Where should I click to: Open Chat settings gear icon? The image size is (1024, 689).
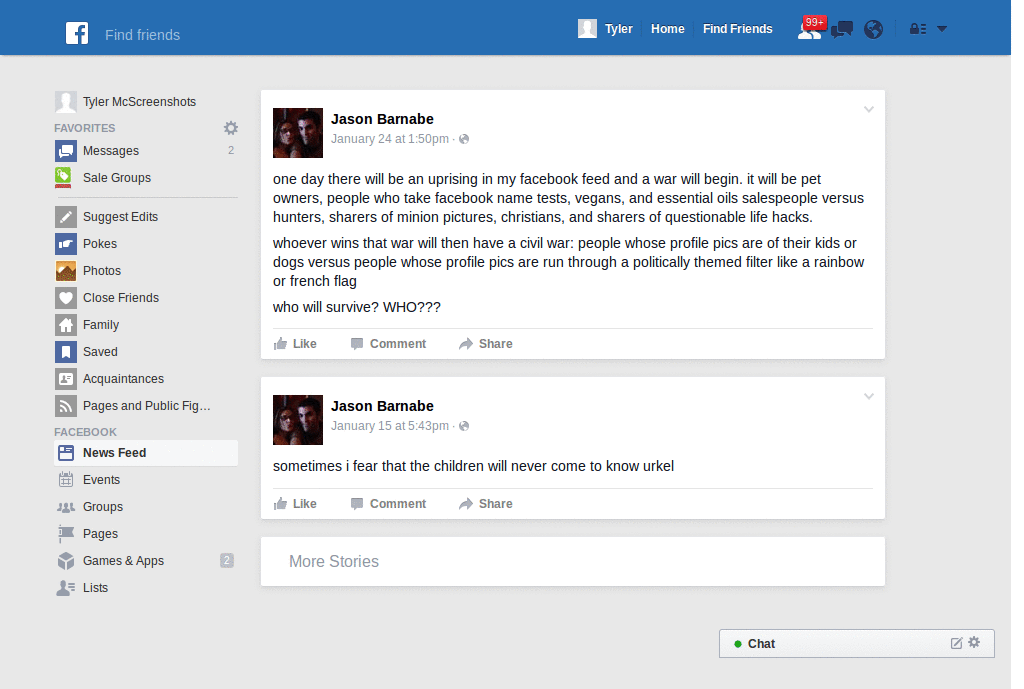click(x=974, y=643)
